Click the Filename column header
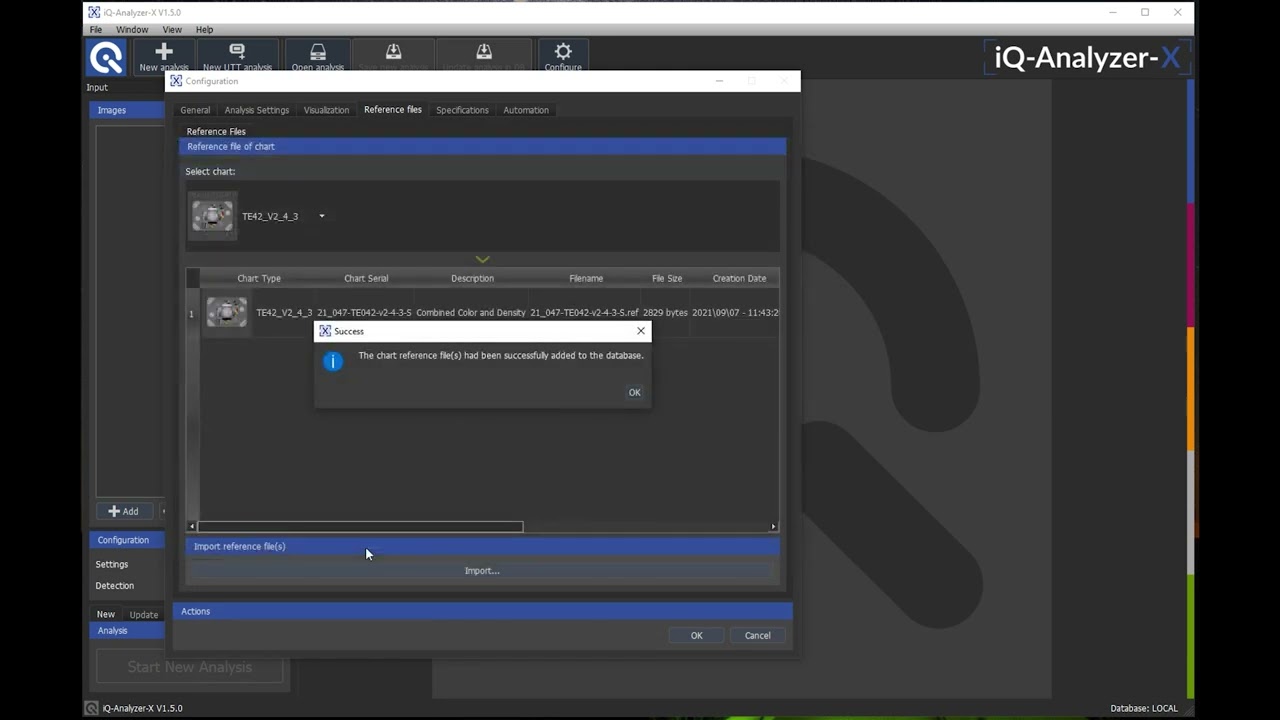 pos(586,278)
